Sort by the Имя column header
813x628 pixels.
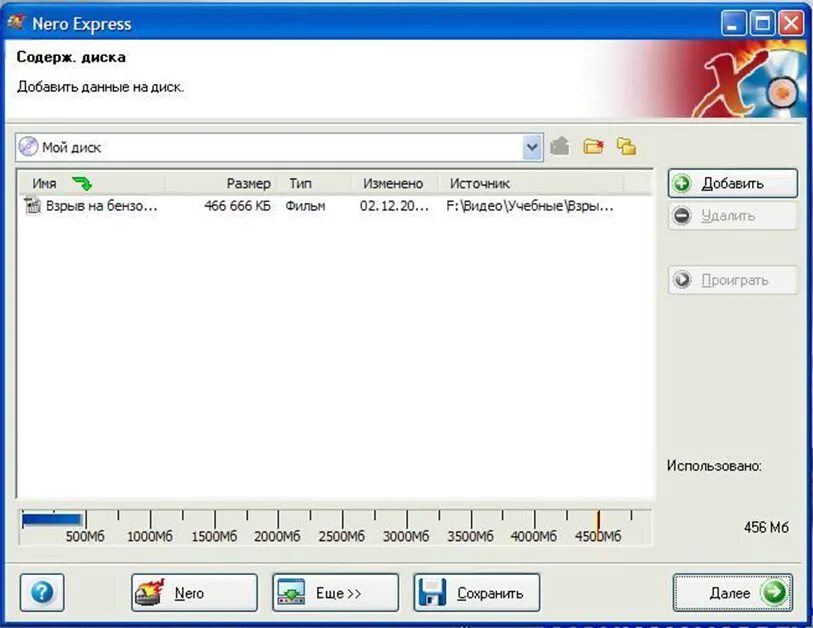(92, 184)
